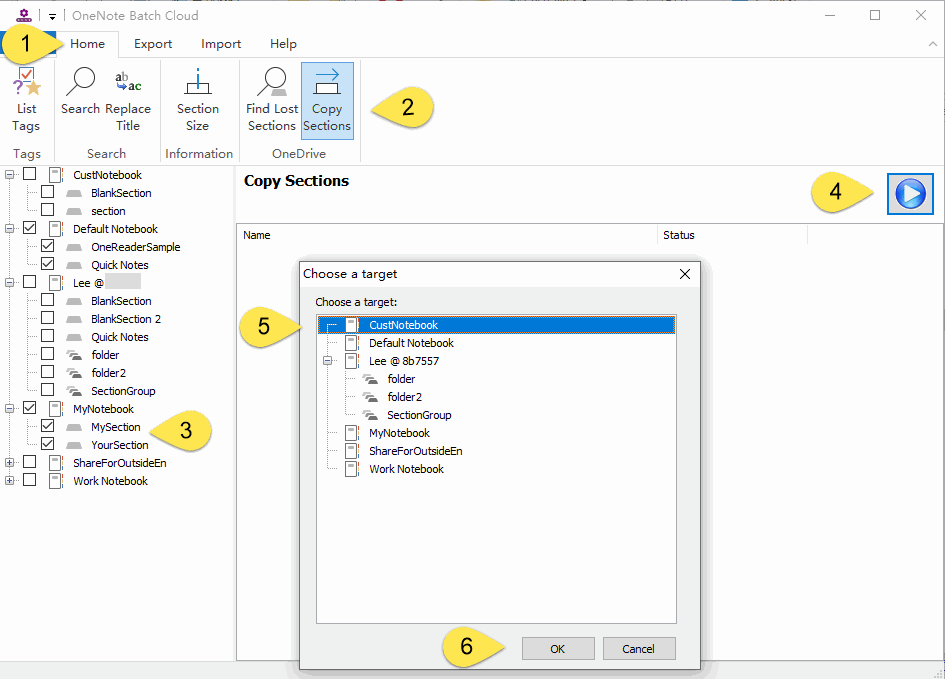
Task: Uncheck the MyNotebook checkbox
Action: 29,408
